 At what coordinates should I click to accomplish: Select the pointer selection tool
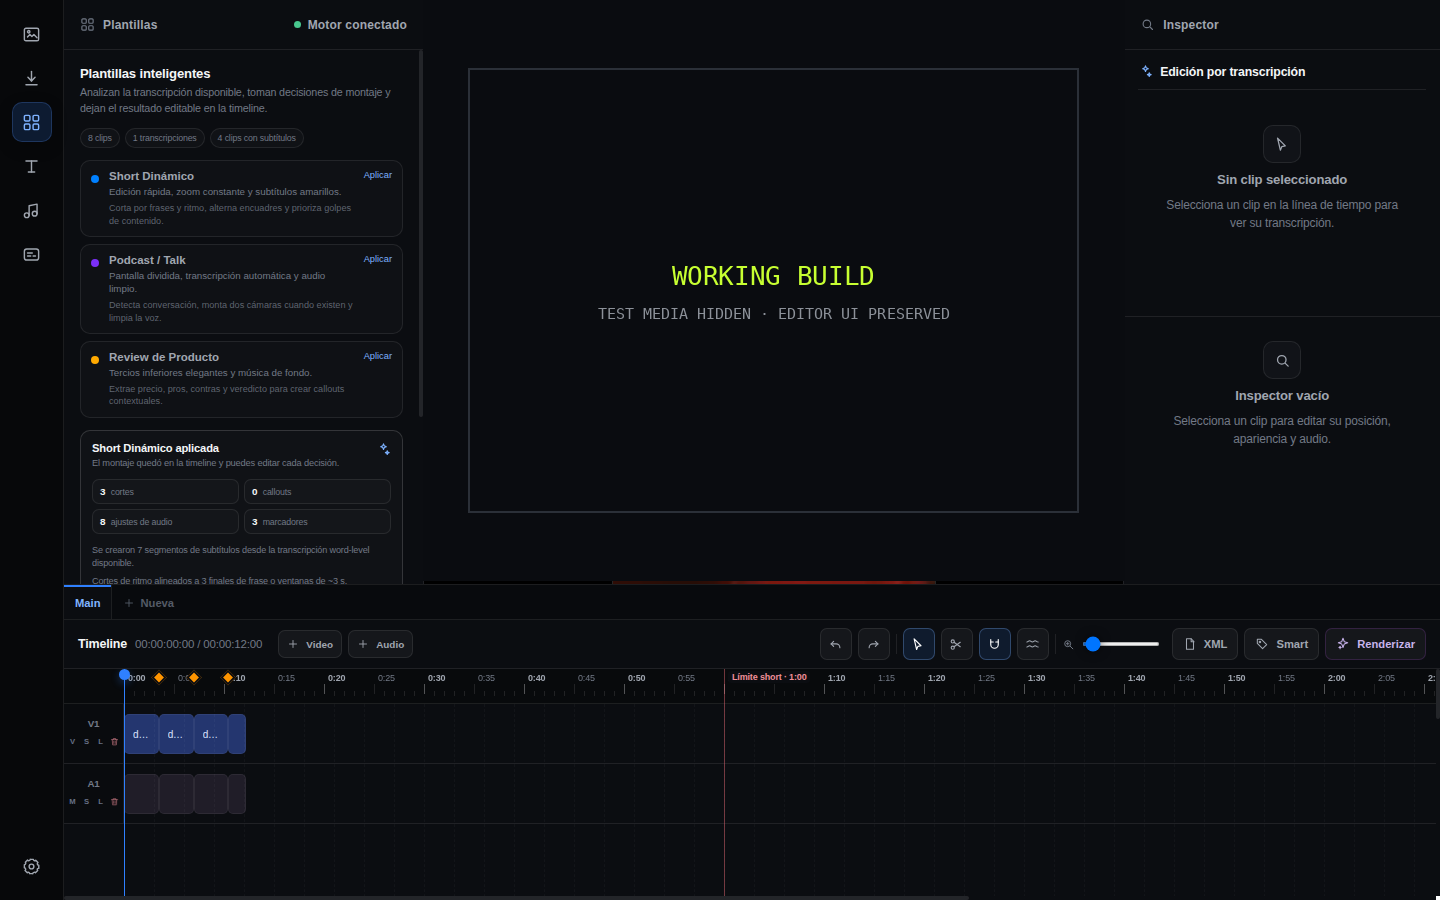click(919, 644)
